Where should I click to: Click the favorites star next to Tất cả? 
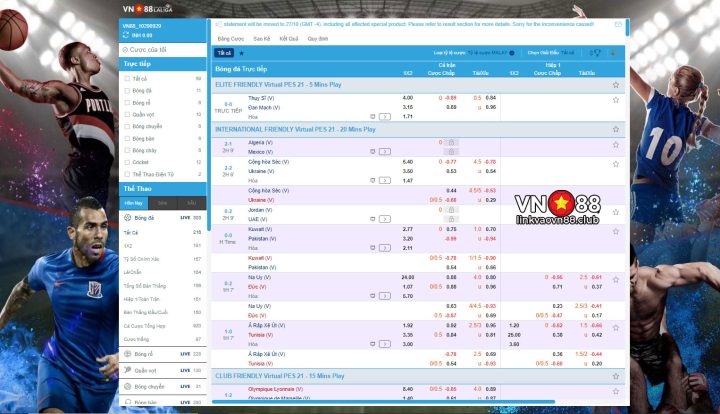click(242, 53)
